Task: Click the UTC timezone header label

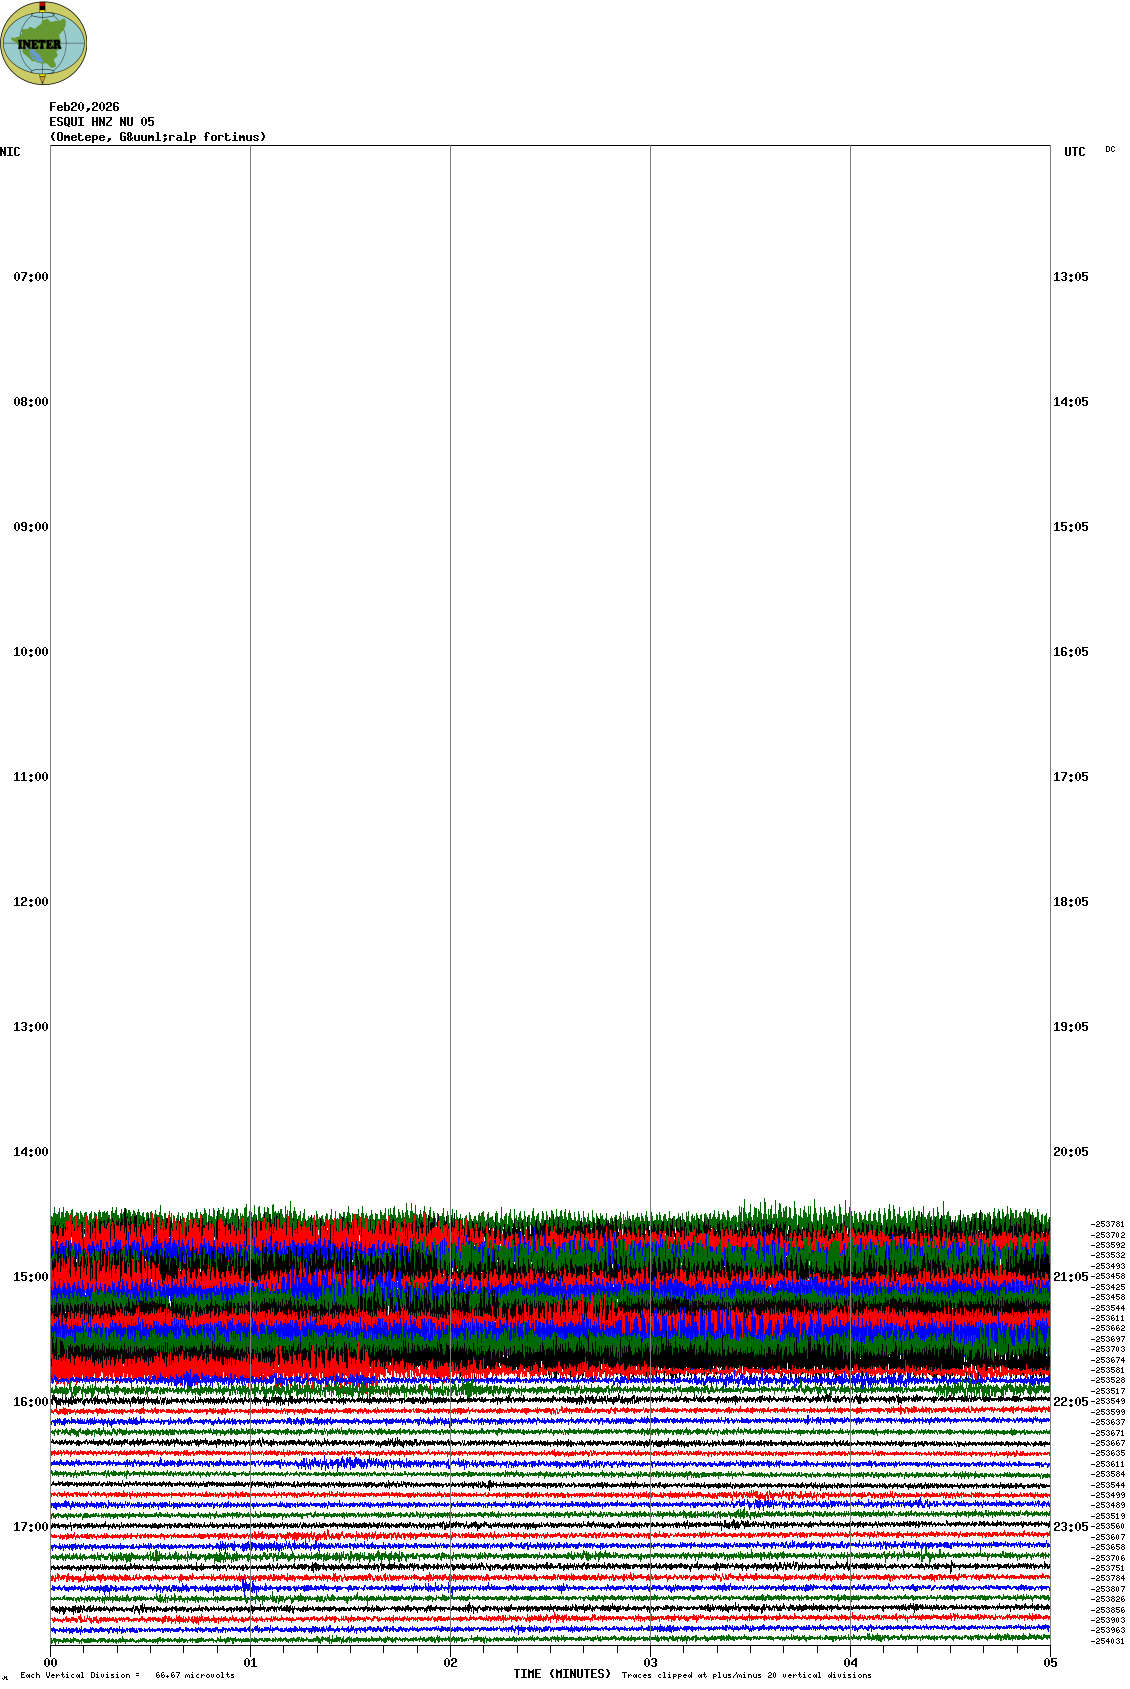Action: [1074, 152]
